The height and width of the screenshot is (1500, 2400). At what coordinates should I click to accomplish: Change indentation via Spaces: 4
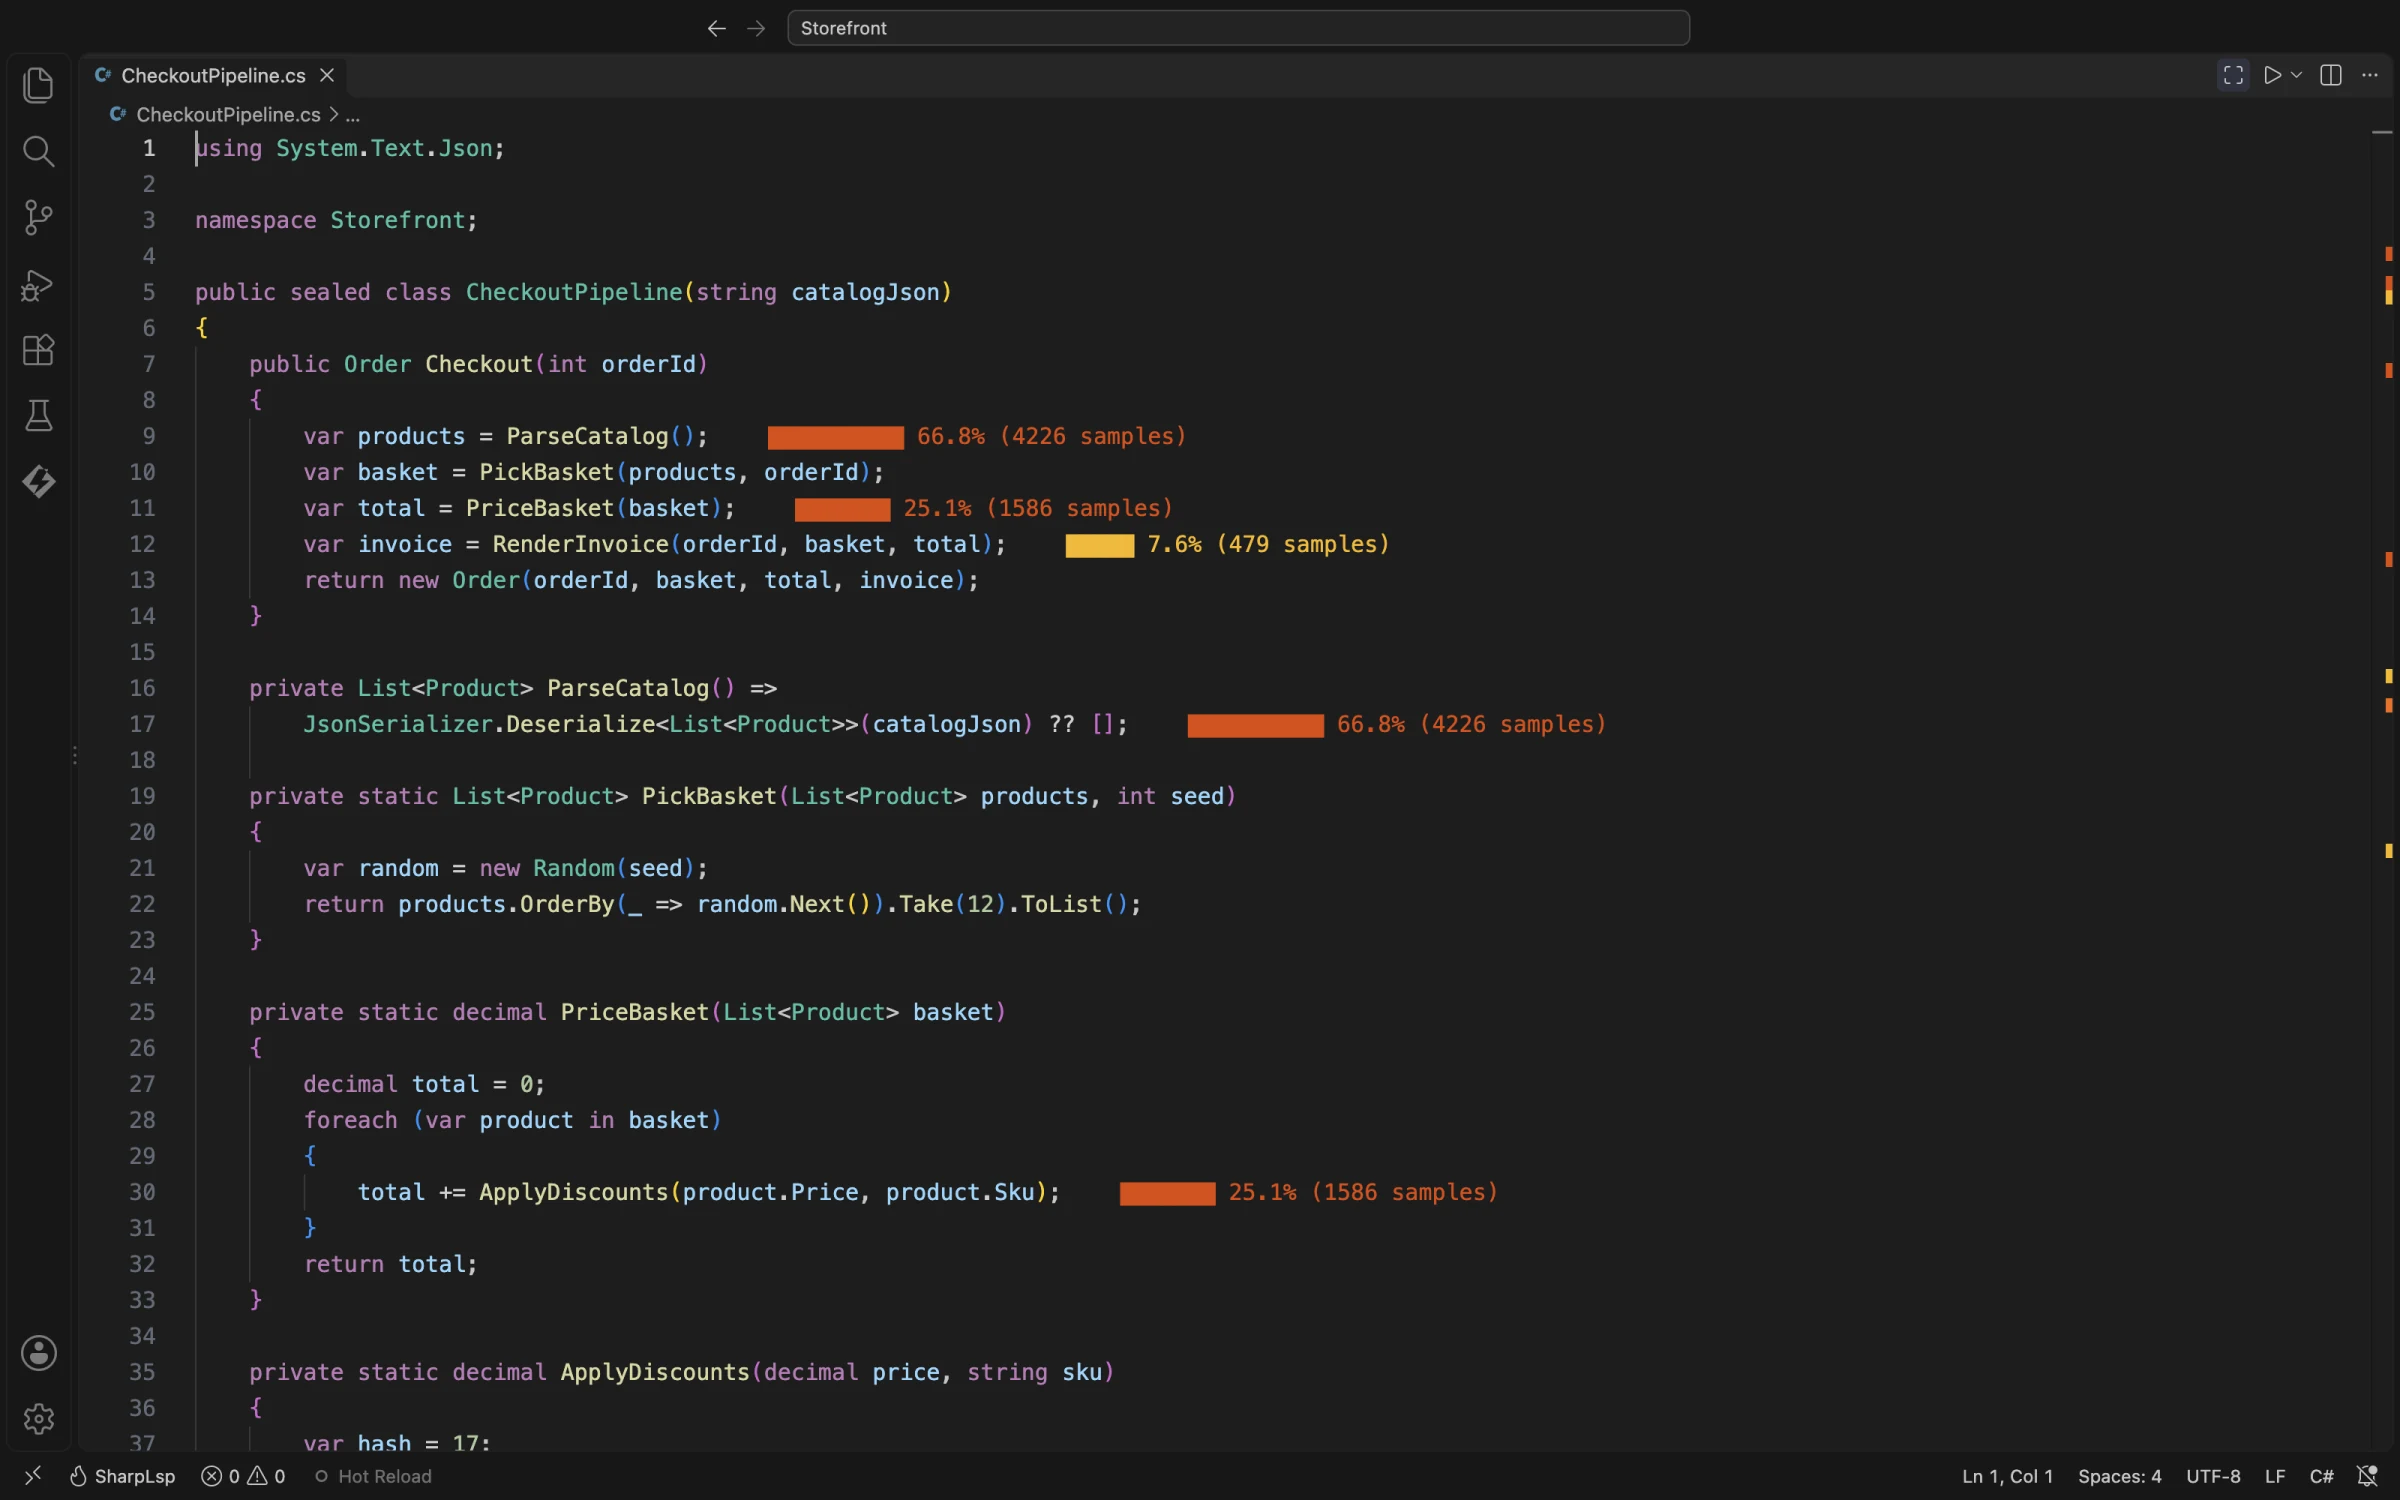click(2119, 1476)
